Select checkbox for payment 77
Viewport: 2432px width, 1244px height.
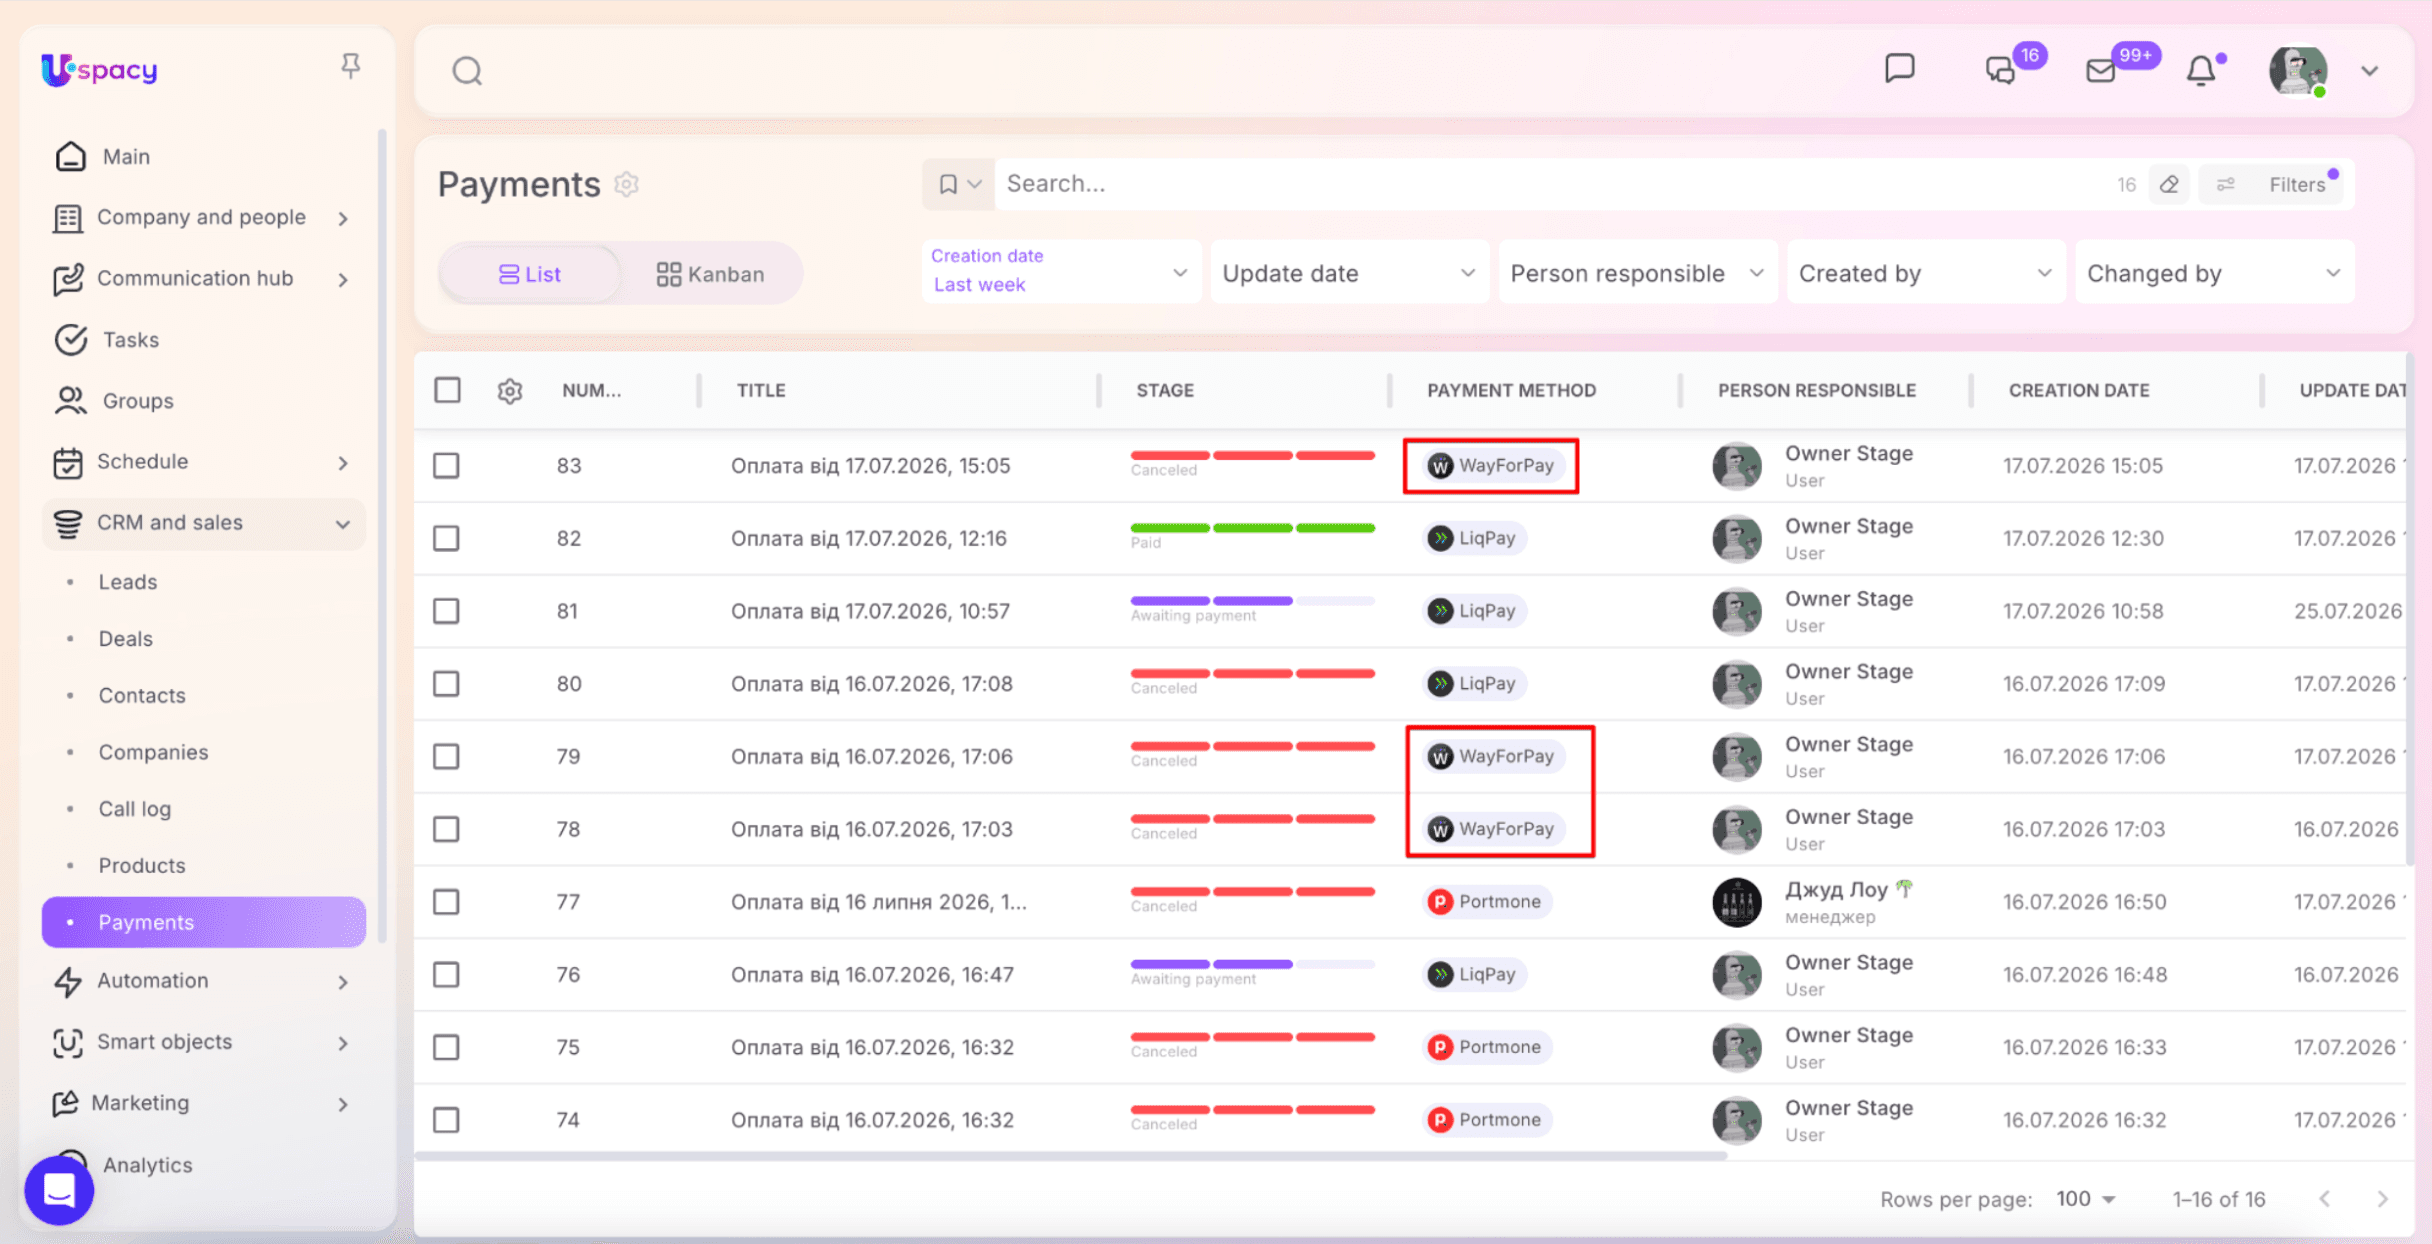pyautogui.click(x=446, y=902)
